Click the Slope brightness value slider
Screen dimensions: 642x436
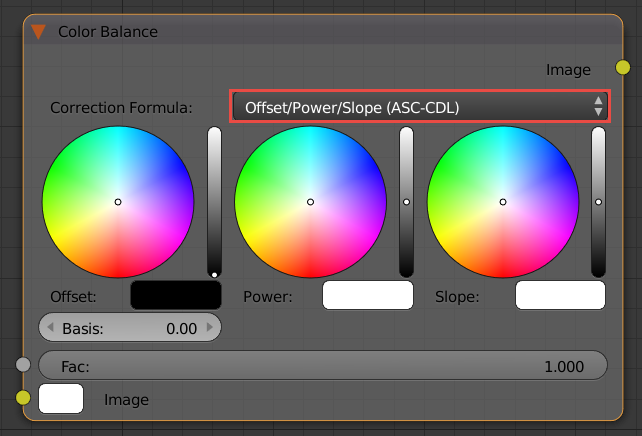tap(598, 202)
